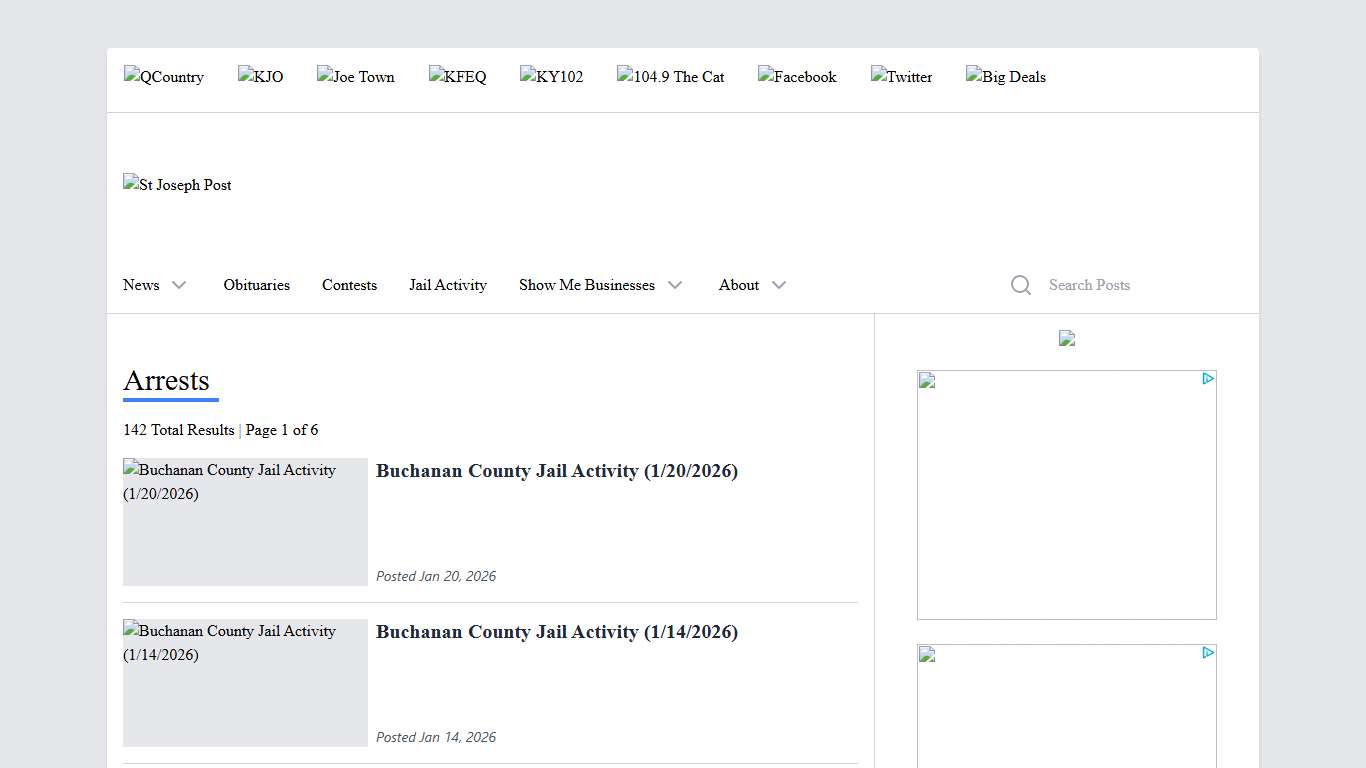Open the Joe Town icon link
This screenshot has width=1366, height=768.
click(x=356, y=77)
